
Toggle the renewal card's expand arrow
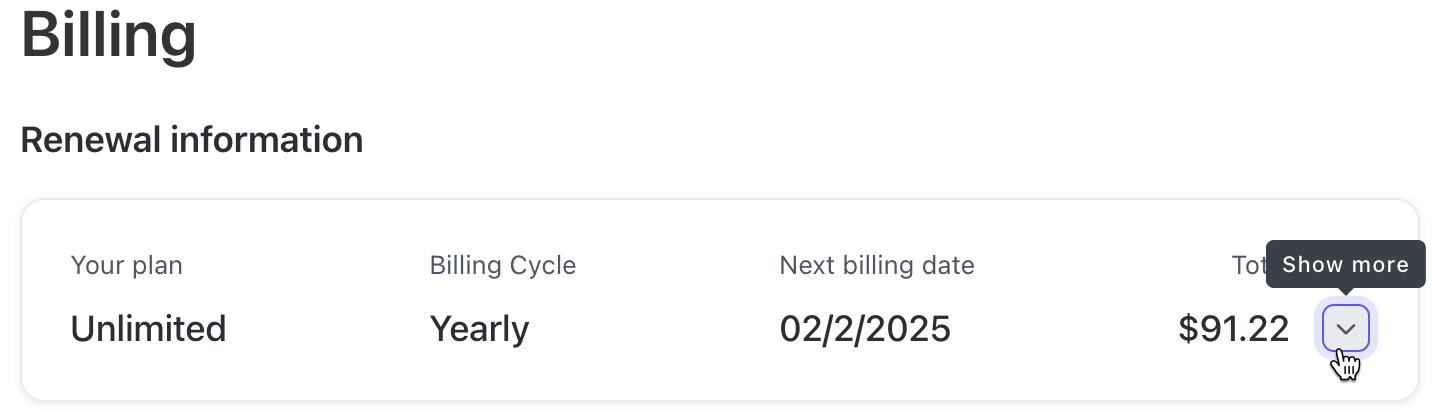point(1345,329)
